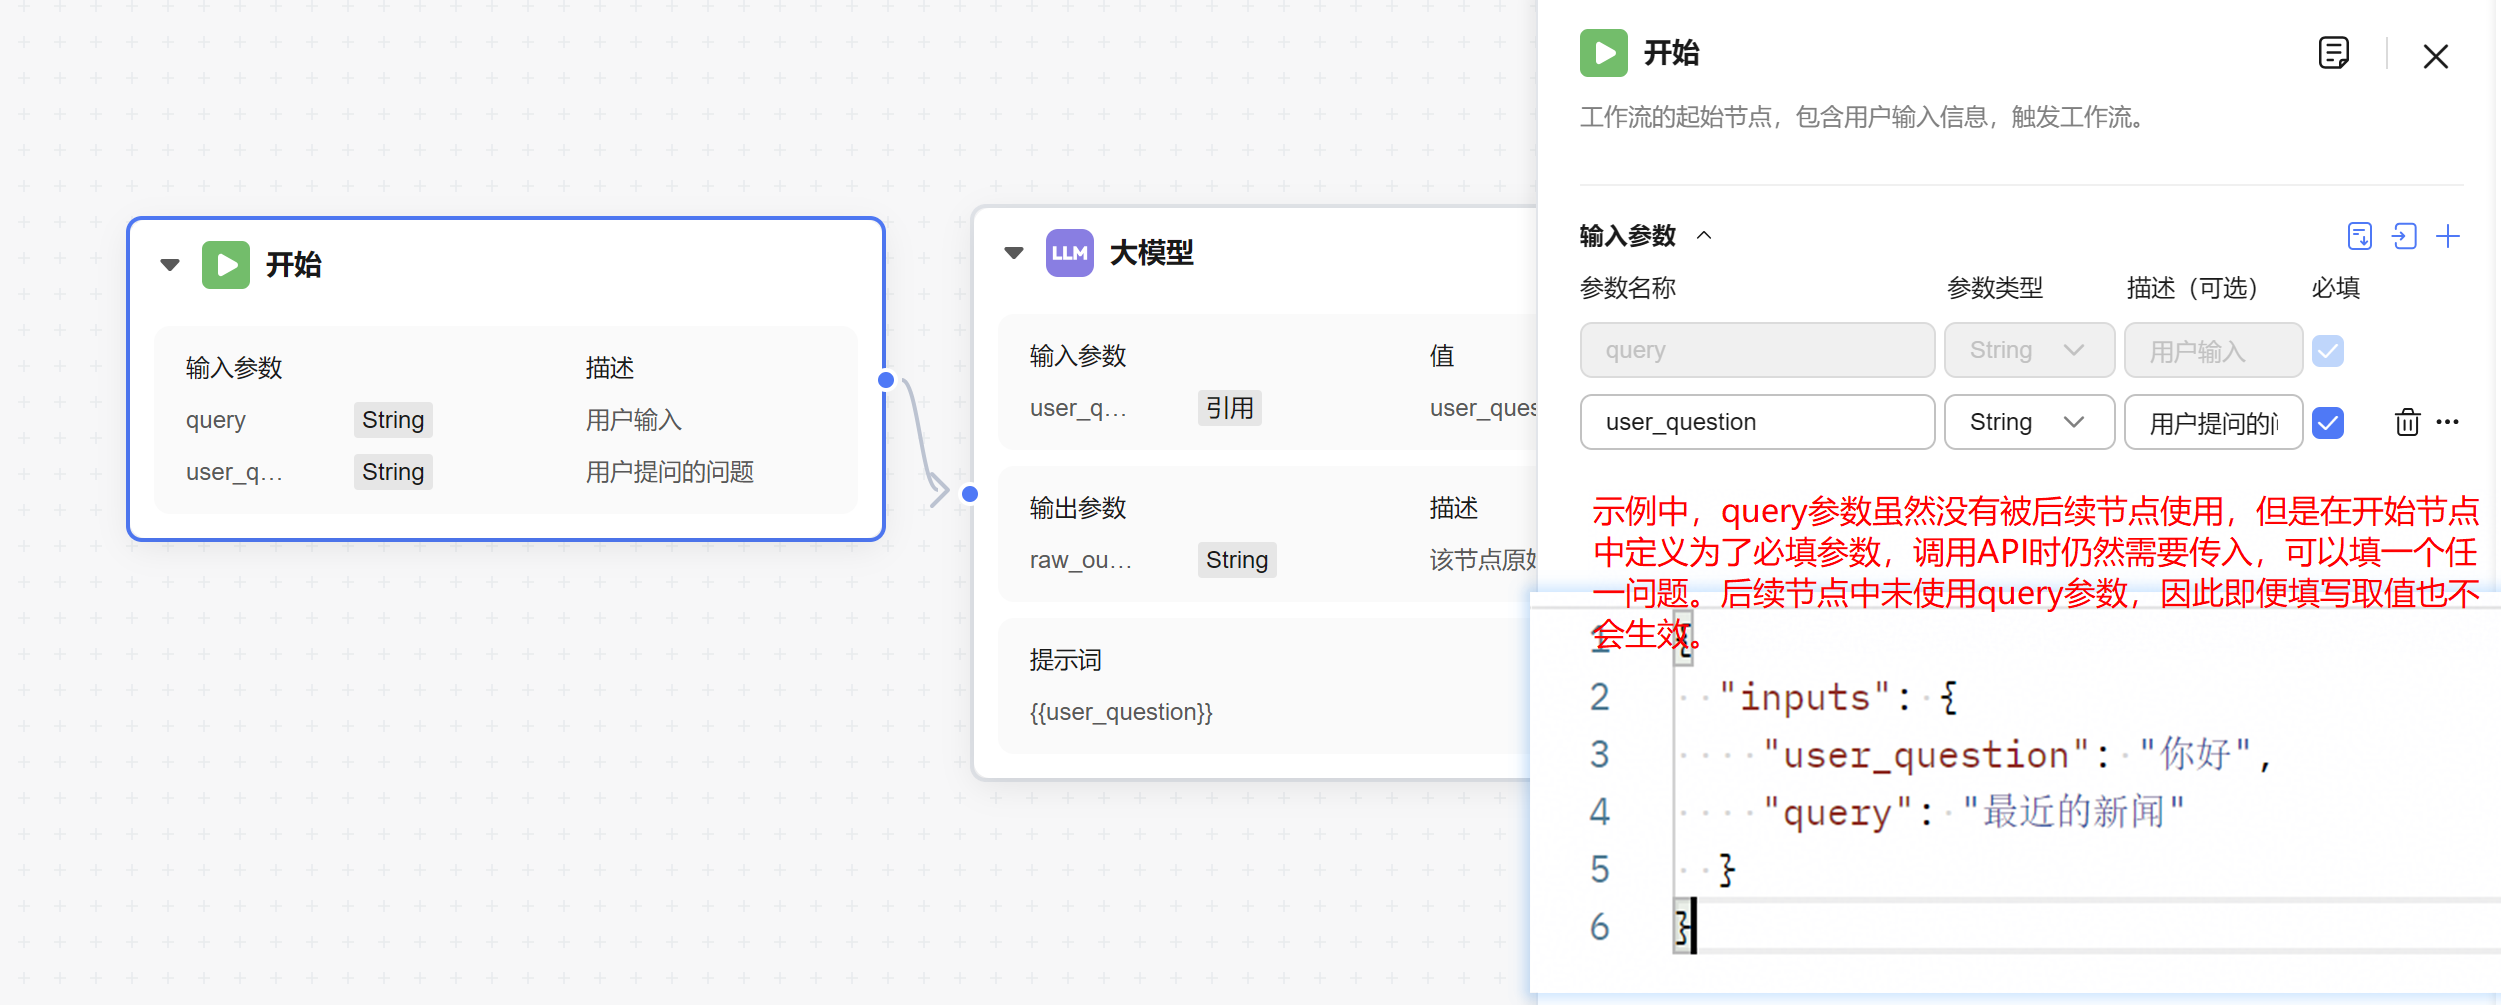
Task: Click the 参数类型 column header
Action: pos(1995,288)
